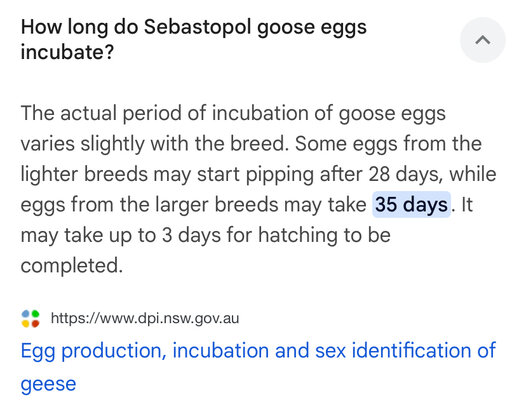Viewport: 526px width, 400px height.
Task: Click the 'lighter breeds' text
Action: 84,174
